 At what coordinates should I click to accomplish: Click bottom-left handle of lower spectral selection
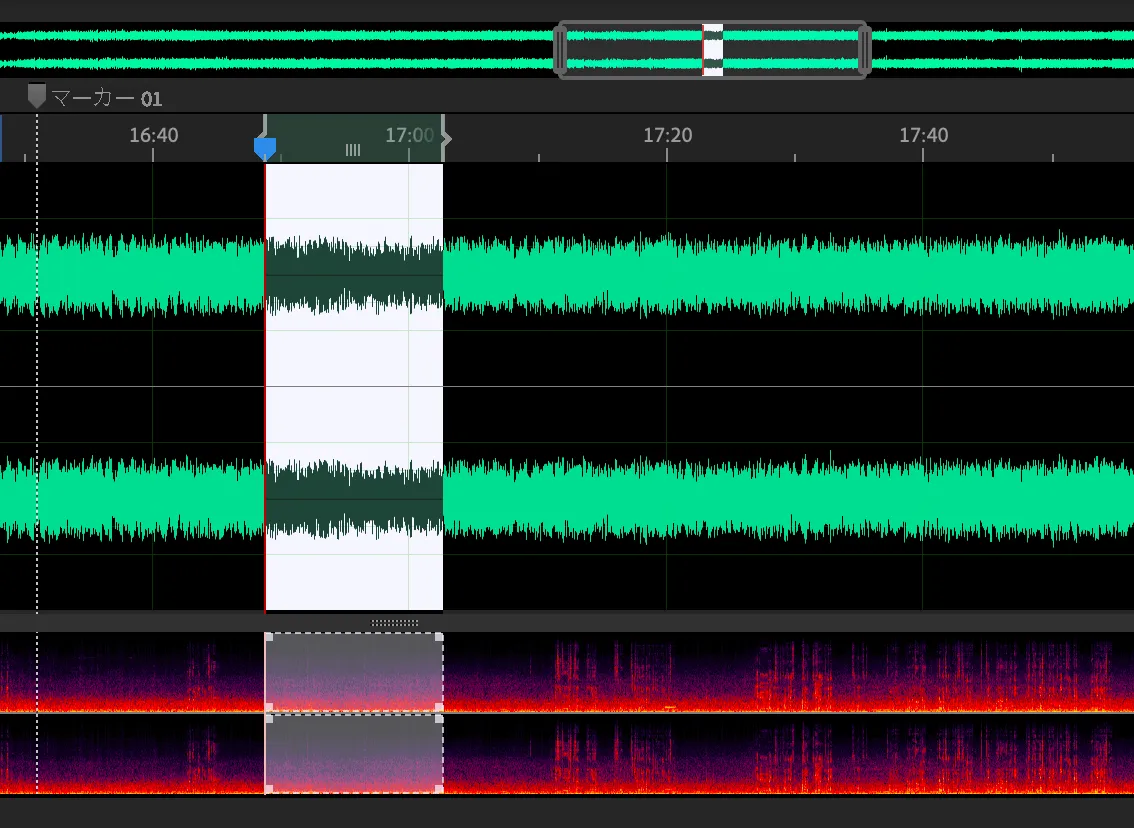268,789
